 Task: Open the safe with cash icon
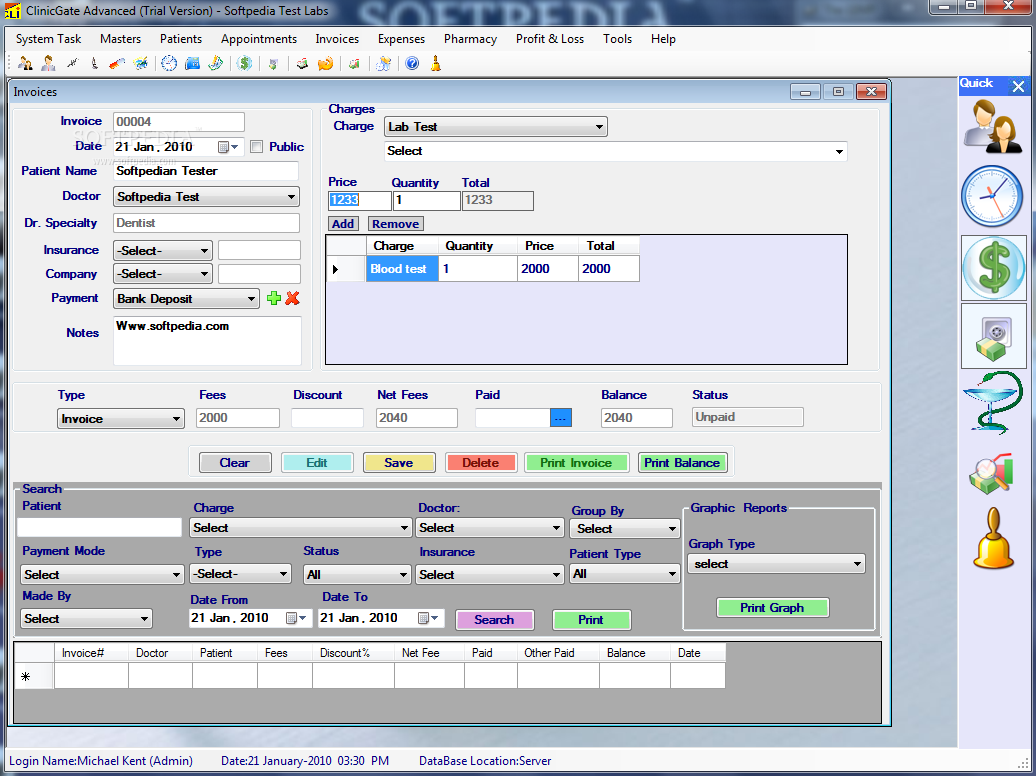click(x=992, y=336)
